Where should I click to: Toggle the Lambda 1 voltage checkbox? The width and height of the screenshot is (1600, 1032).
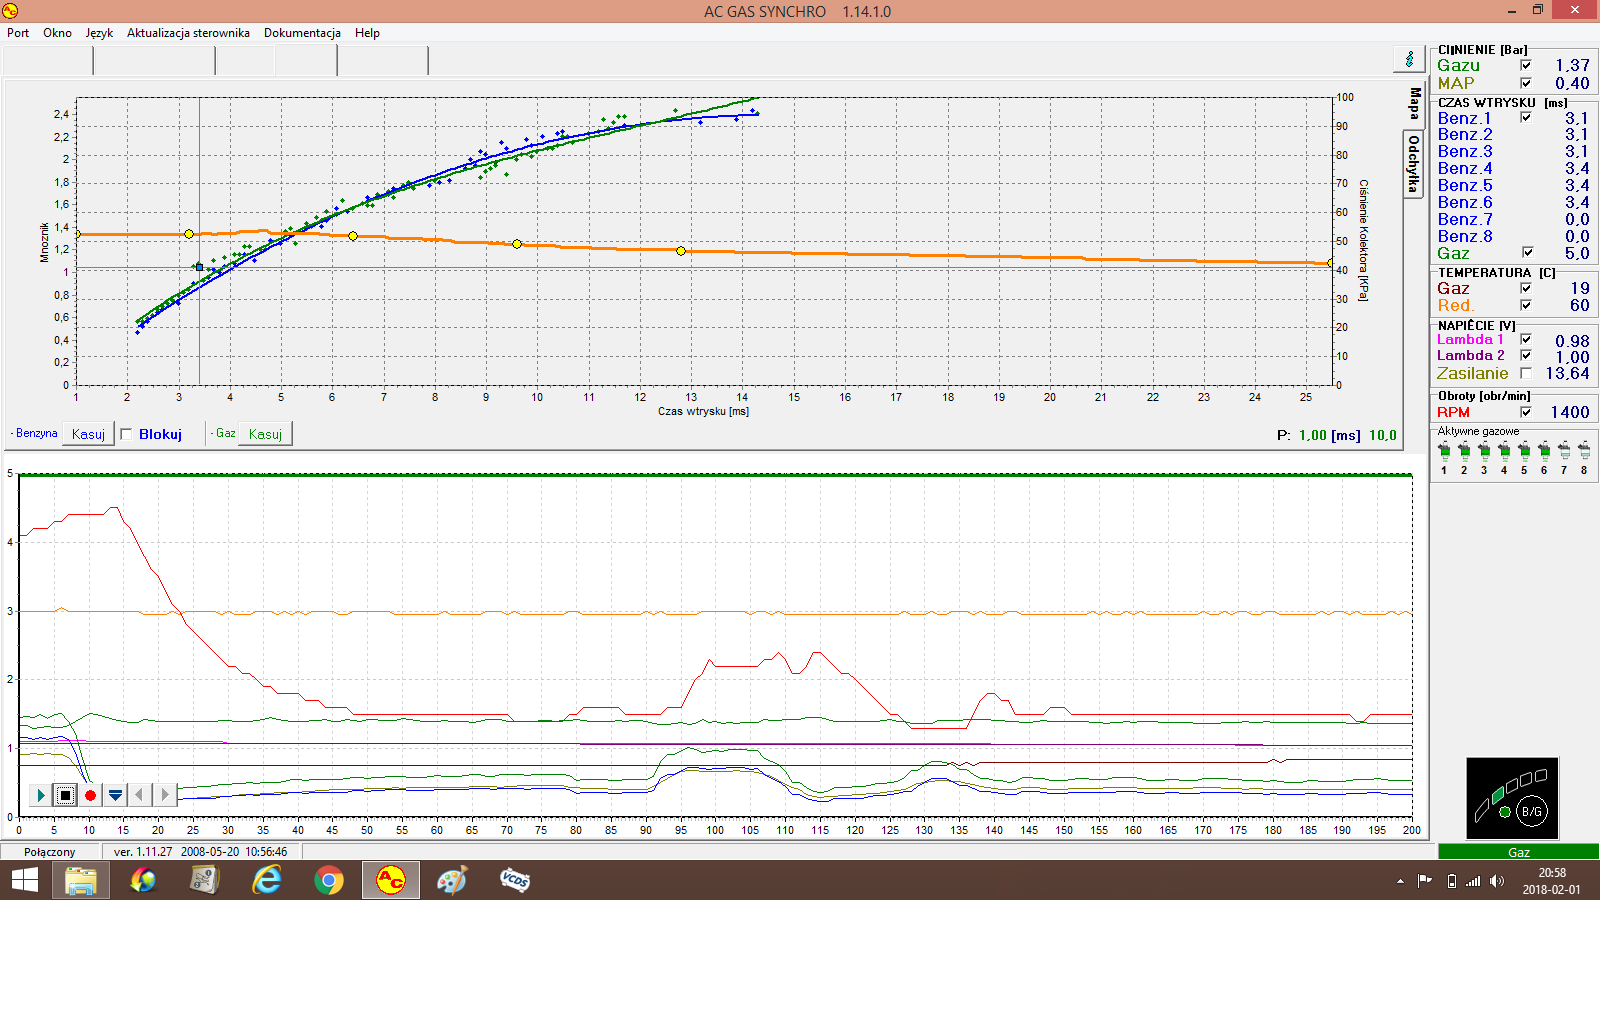pyautogui.click(x=1526, y=340)
